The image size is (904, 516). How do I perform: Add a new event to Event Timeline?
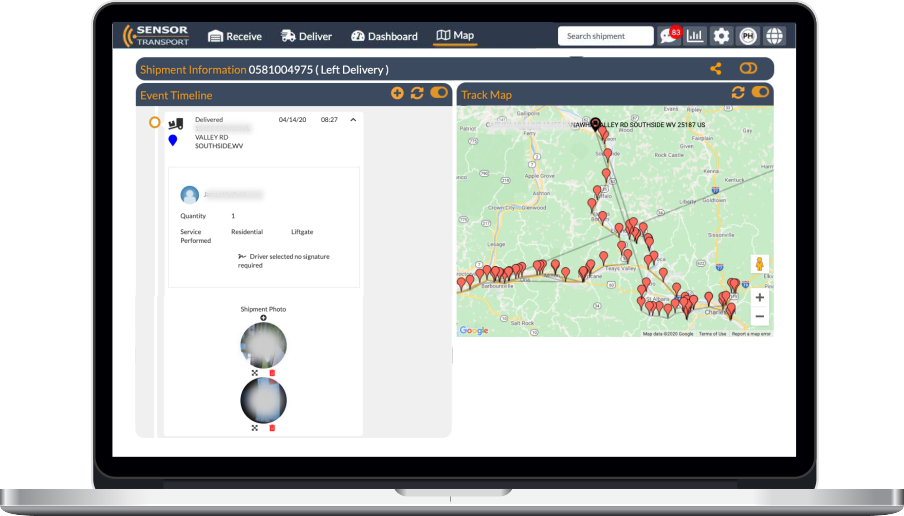[x=397, y=94]
